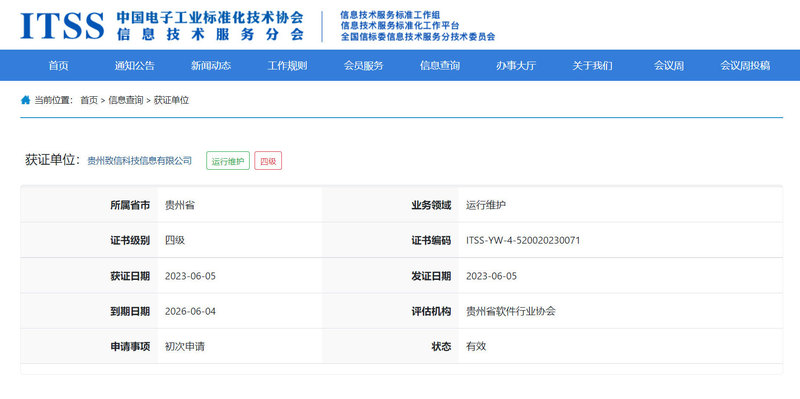Select 初次申请 application value
The width and height of the screenshot is (800, 399).
tap(185, 346)
